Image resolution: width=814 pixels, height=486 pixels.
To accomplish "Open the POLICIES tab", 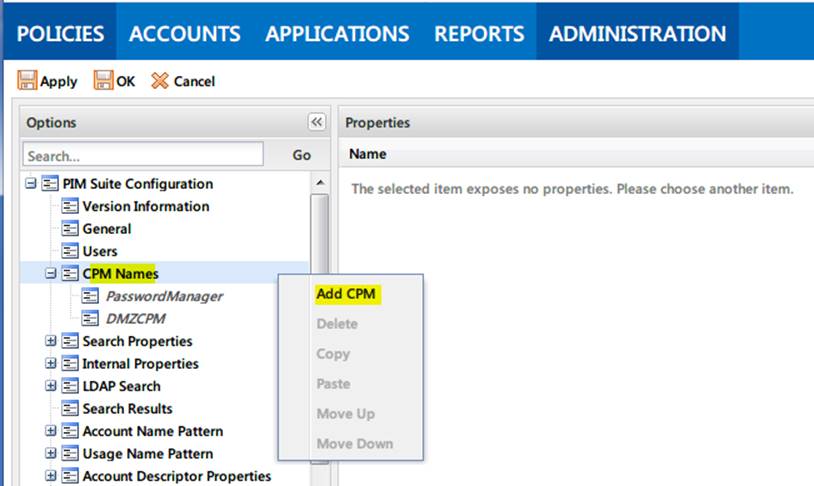I will [x=60, y=34].
